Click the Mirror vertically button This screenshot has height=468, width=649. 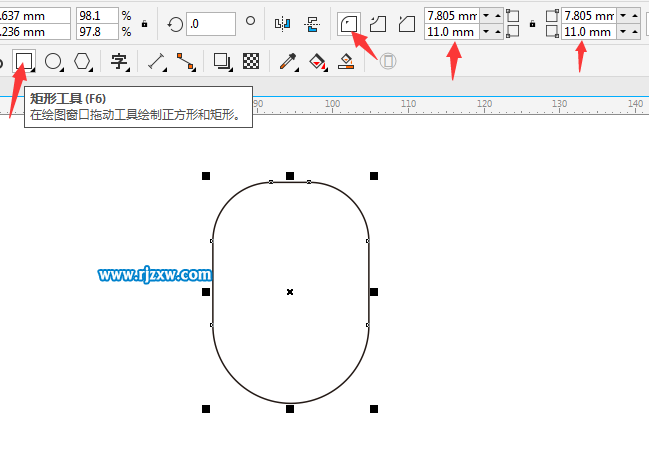[311, 22]
